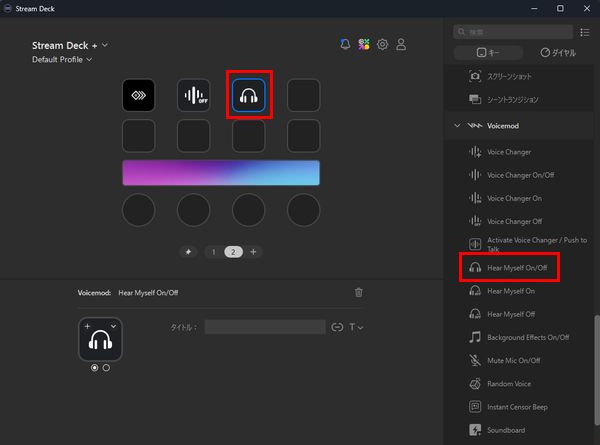Screen dimensions: 600x445
Task: Click the タイトル title input field
Action: tap(265, 327)
